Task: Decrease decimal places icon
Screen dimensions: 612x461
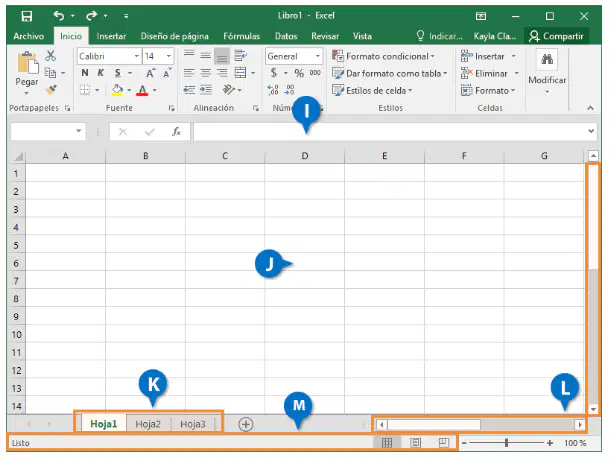Action: 290,90
